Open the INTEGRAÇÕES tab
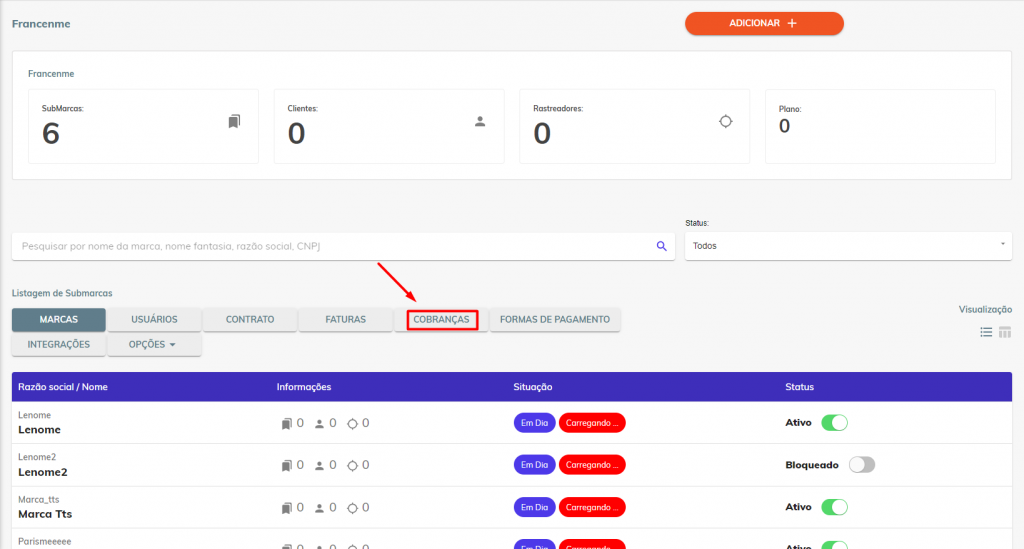 coord(59,344)
